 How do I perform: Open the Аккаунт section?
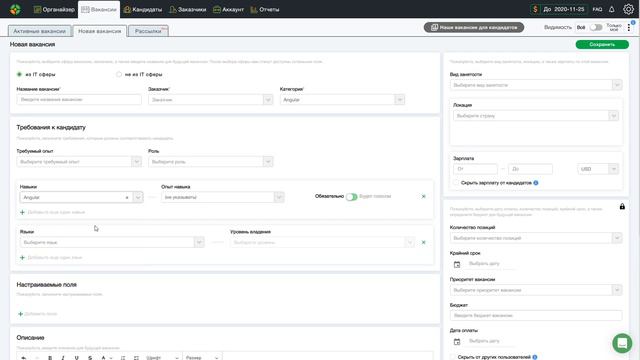pyautogui.click(x=229, y=9)
